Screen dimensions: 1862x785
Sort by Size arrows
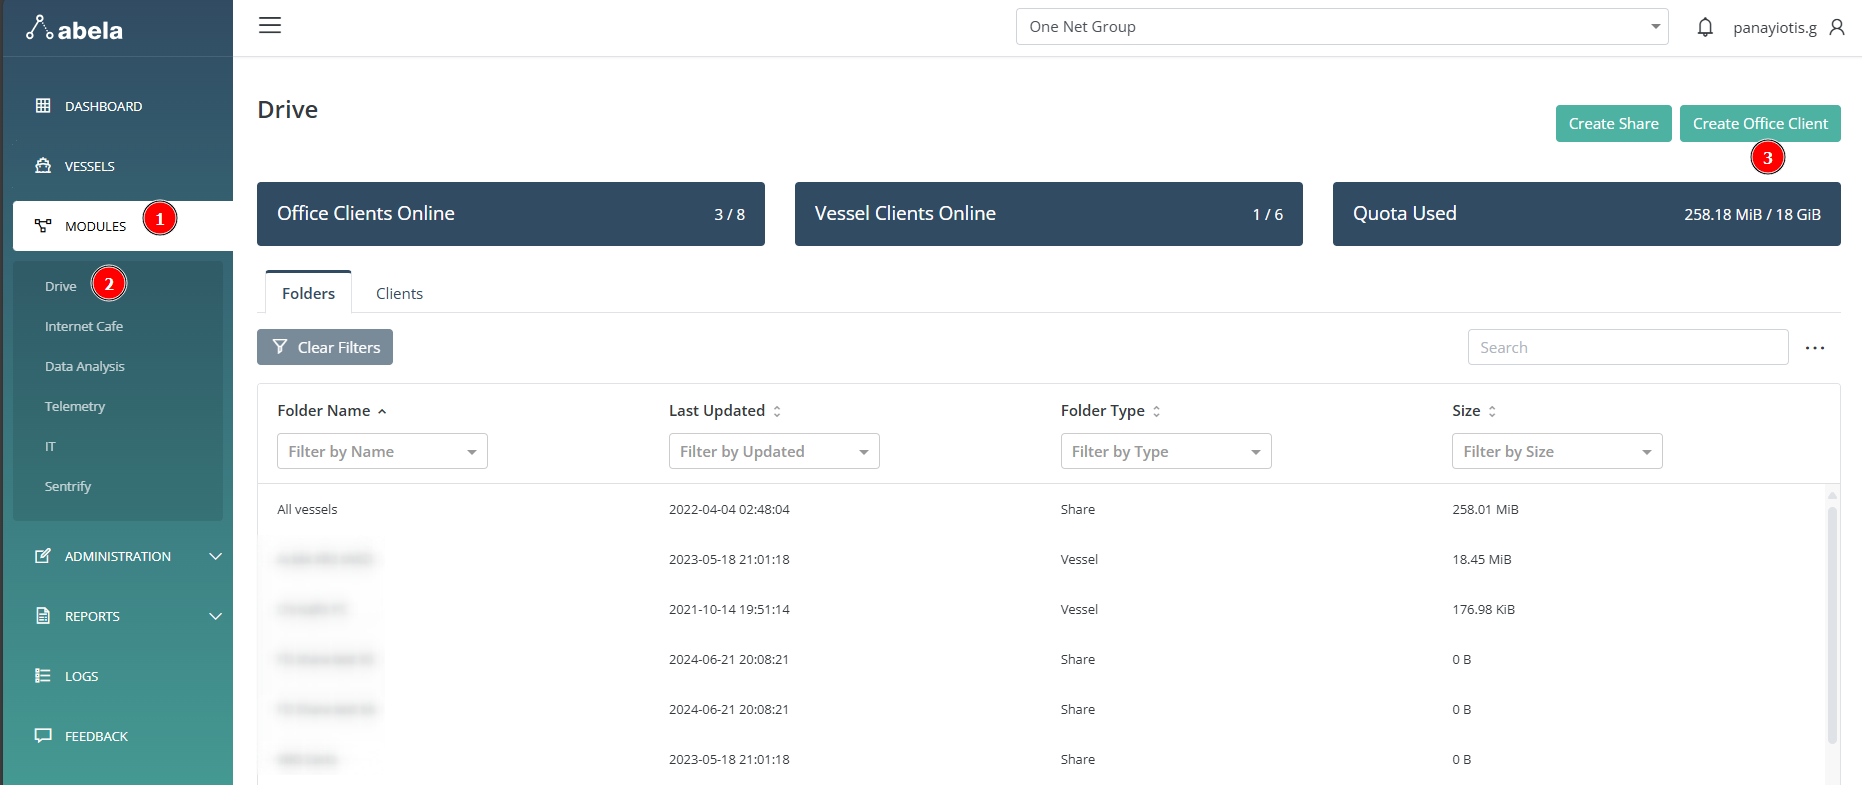pyautogui.click(x=1492, y=411)
